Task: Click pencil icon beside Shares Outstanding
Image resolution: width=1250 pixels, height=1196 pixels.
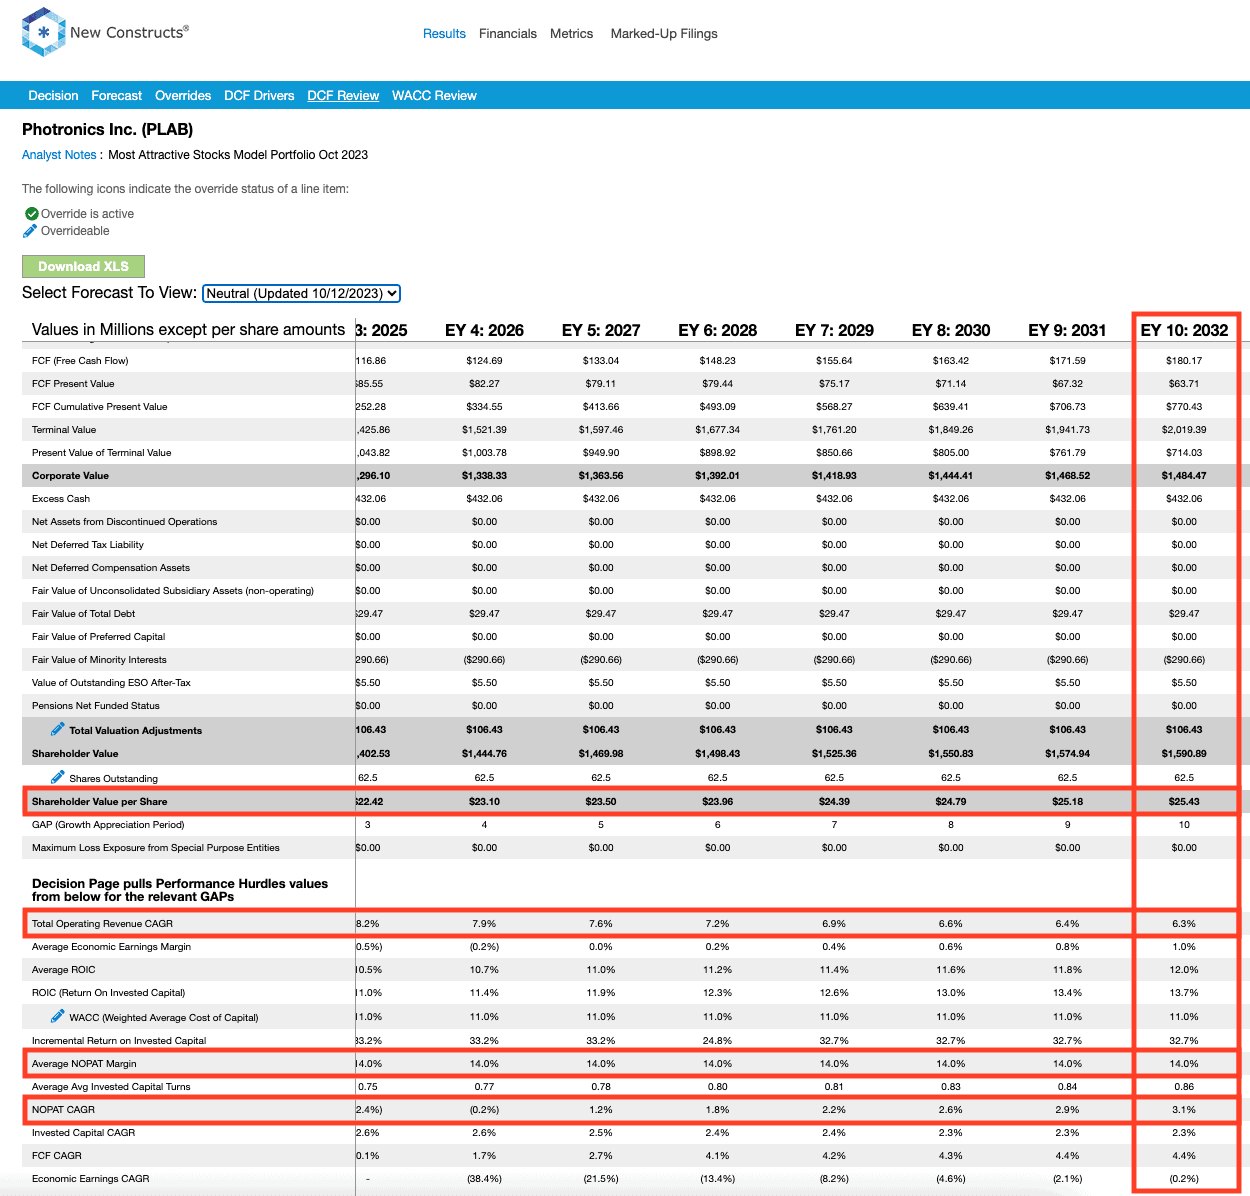Action: [58, 777]
